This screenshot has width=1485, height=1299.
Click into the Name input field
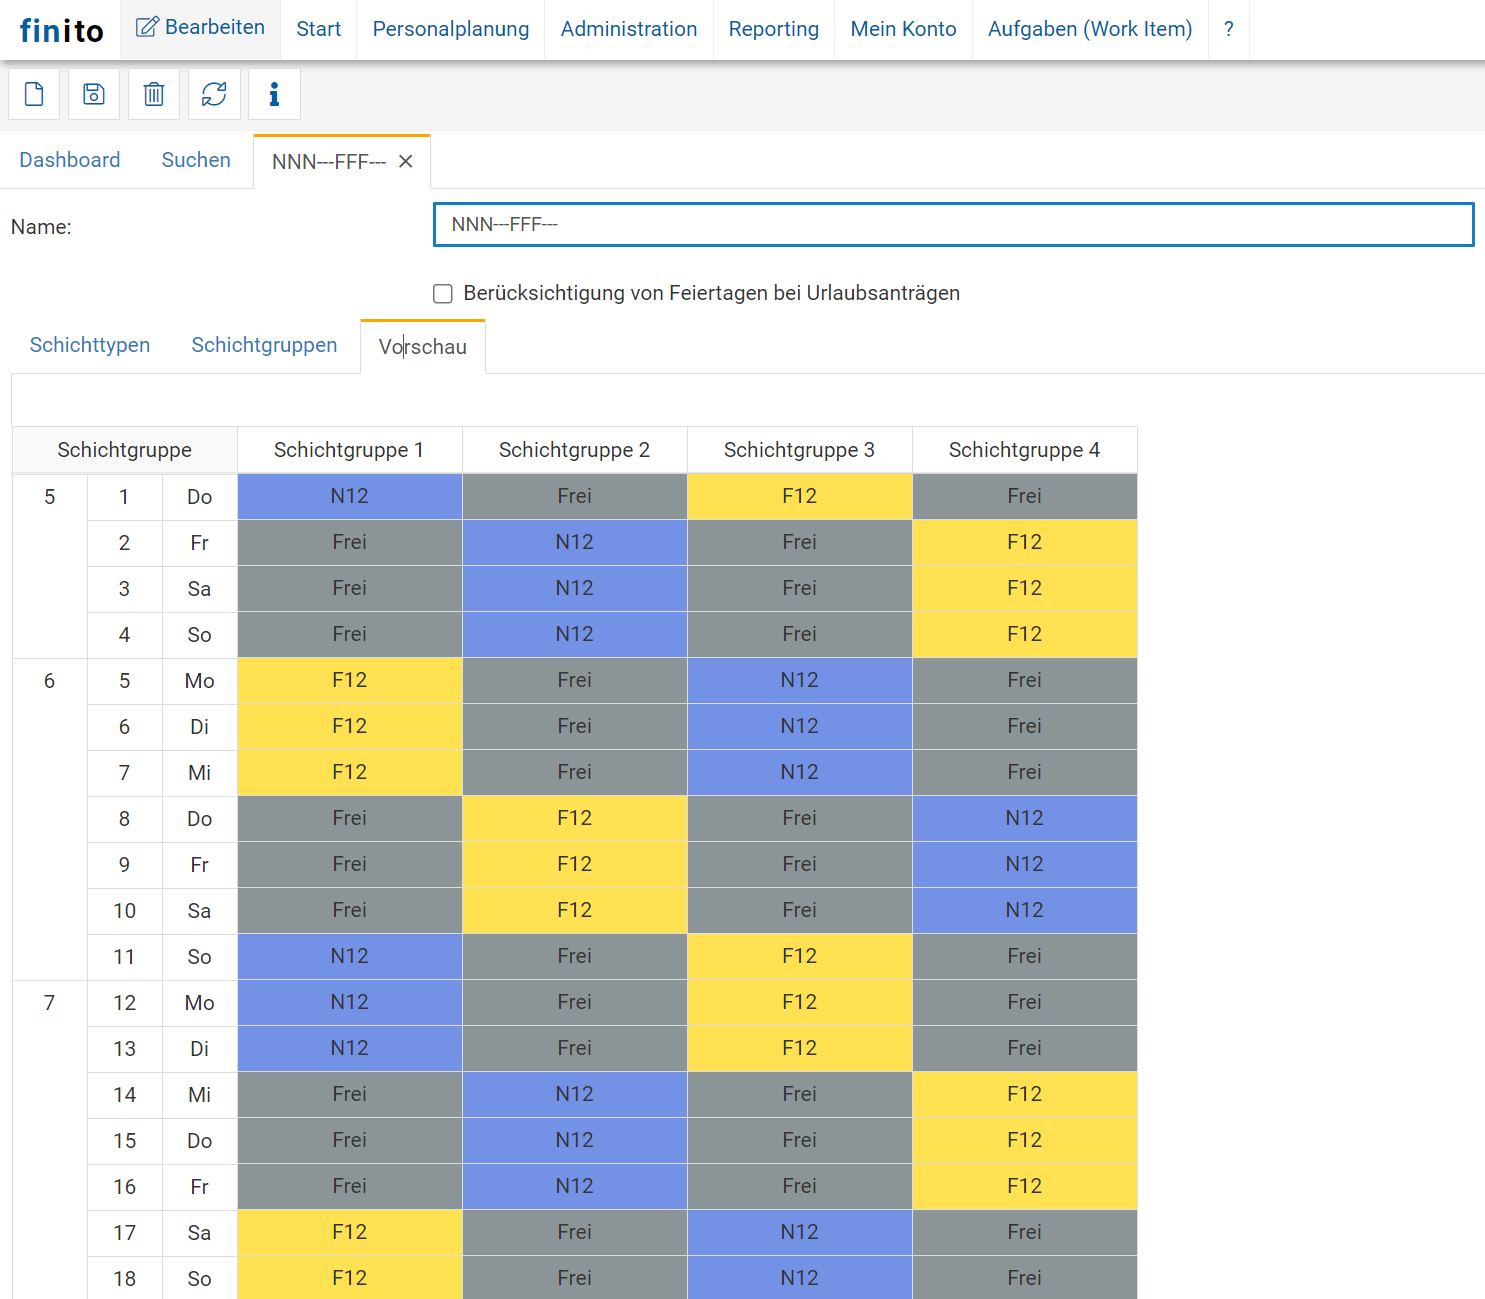click(x=953, y=224)
